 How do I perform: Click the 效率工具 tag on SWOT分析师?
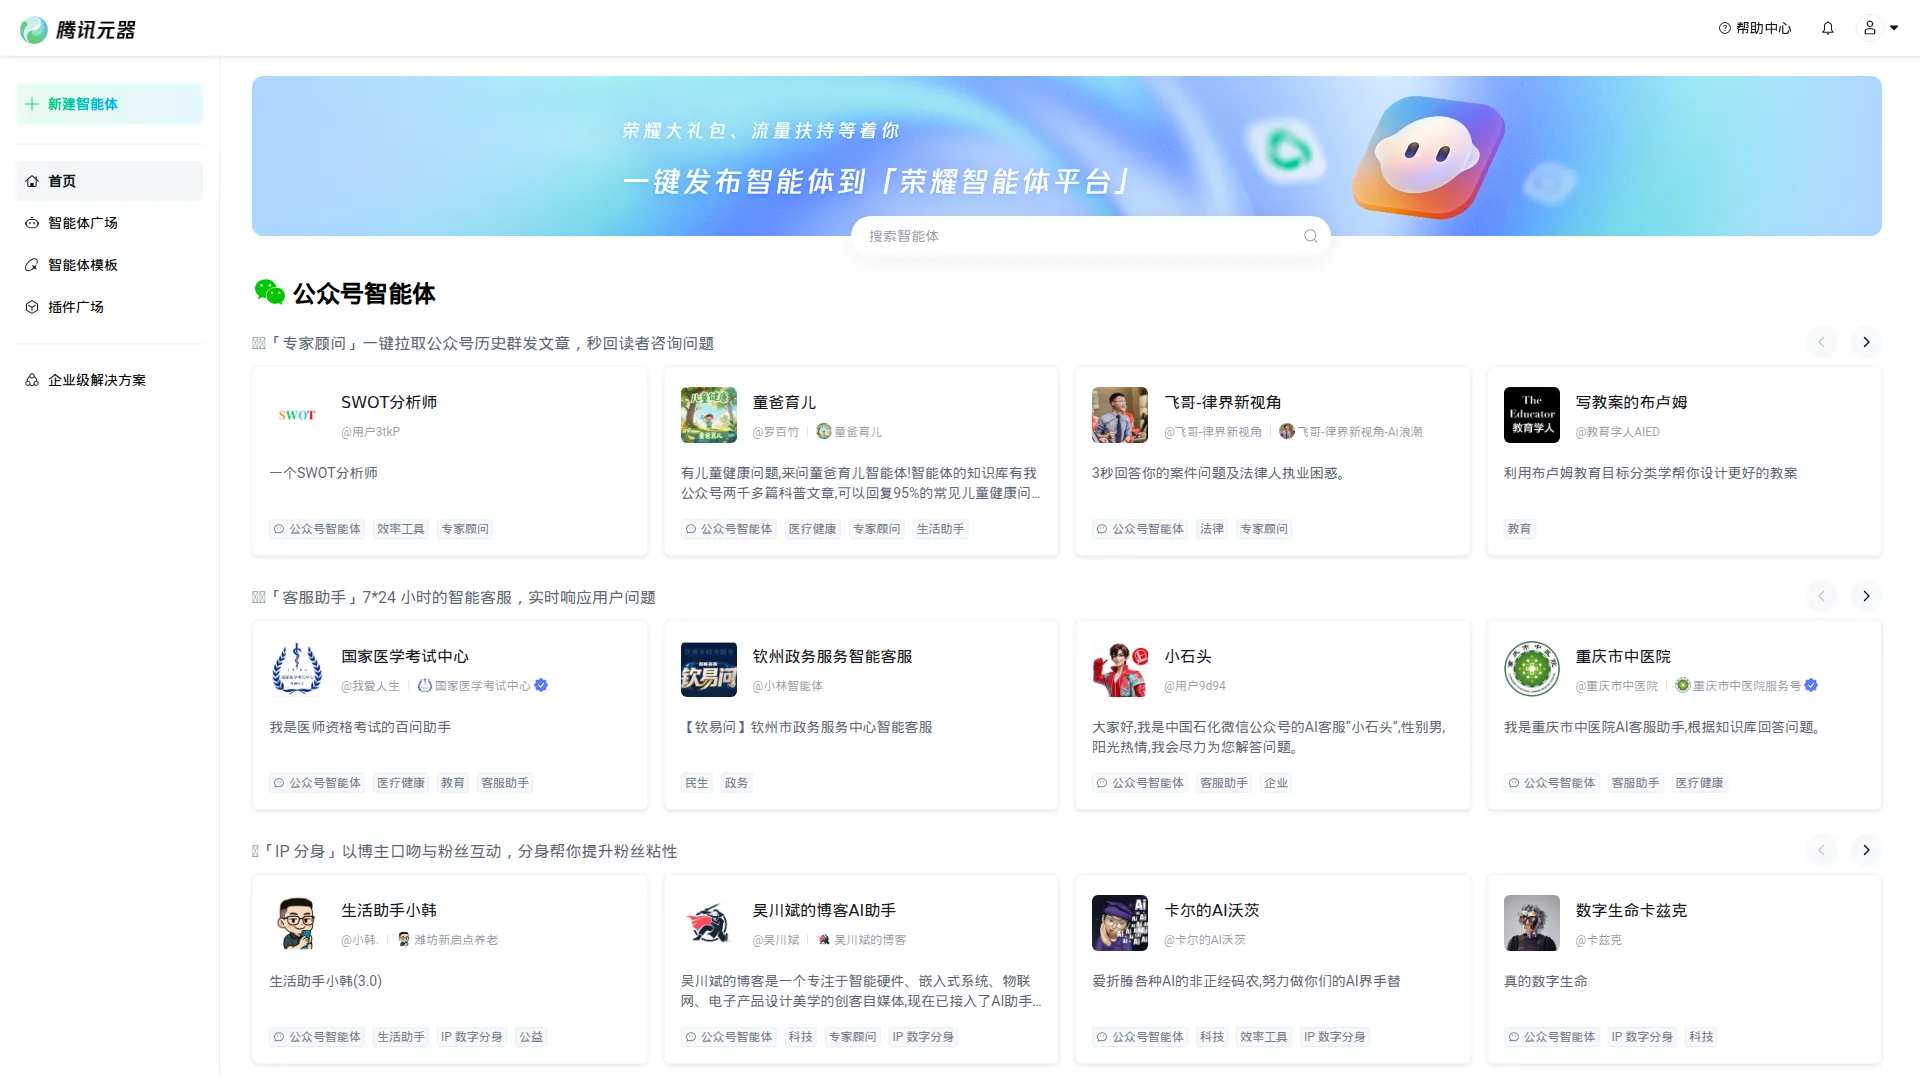401,529
